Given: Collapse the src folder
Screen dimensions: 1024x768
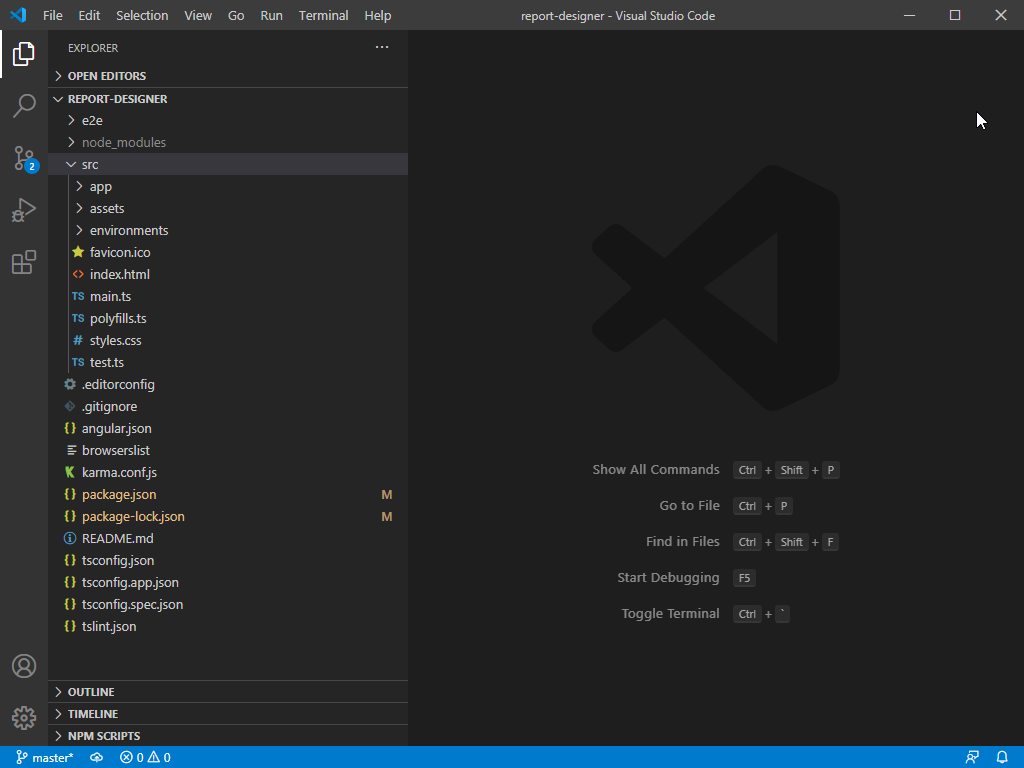Looking at the screenshot, I should click(x=228, y=165).
